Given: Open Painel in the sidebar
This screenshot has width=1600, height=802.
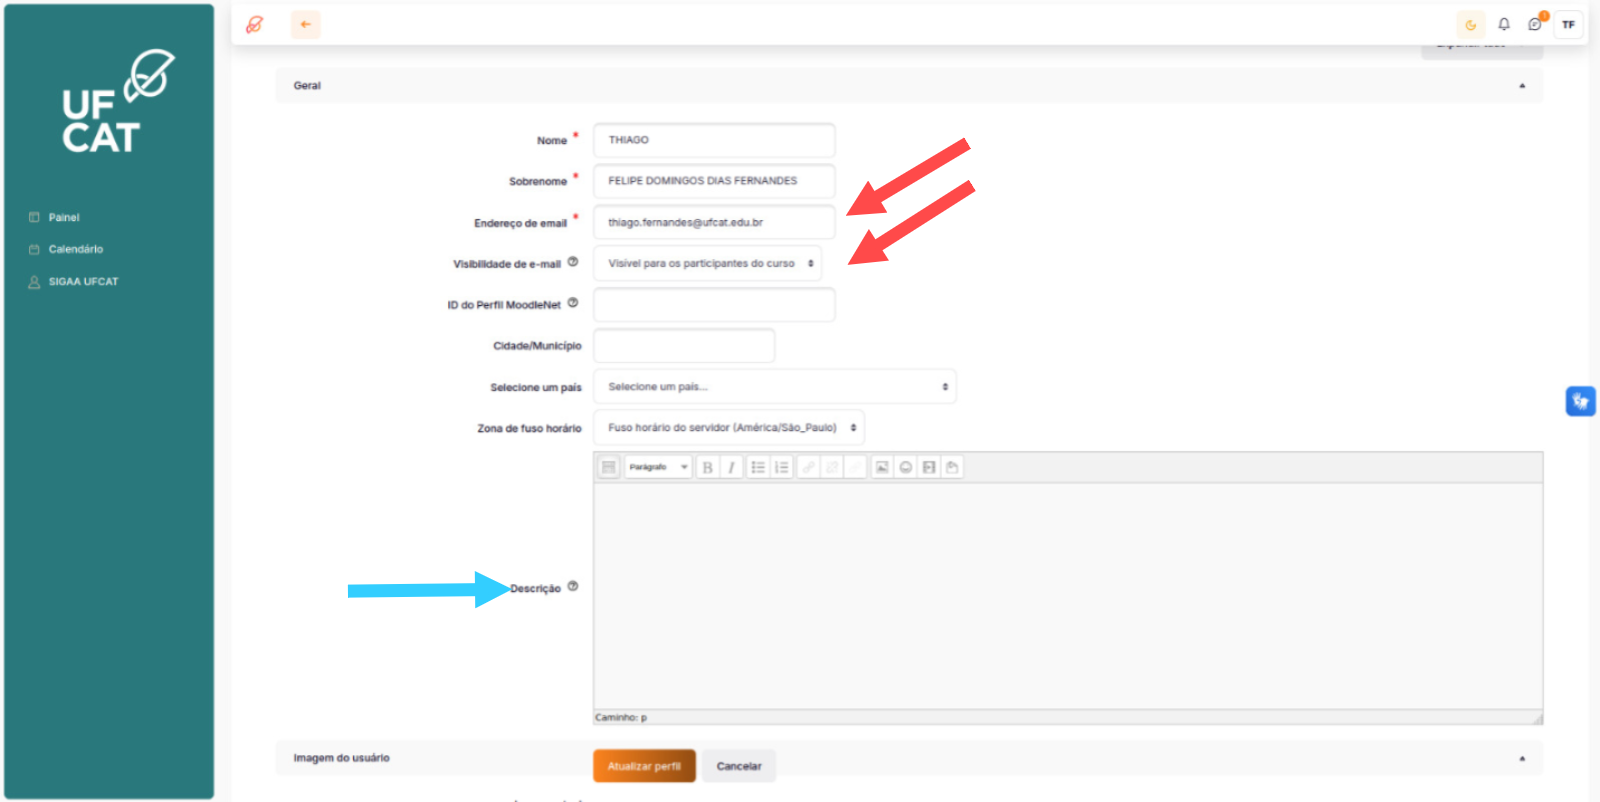Looking at the screenshot, I should (x=64, y=217).
